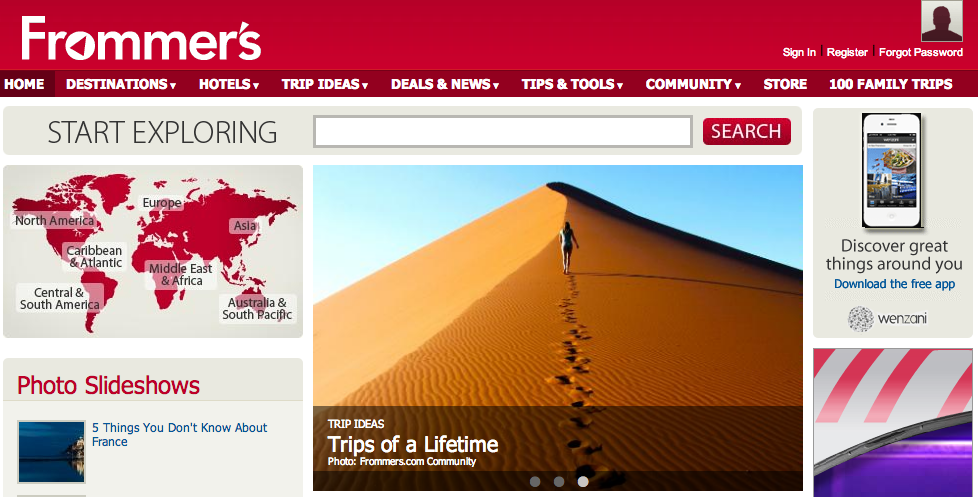
Task: Expand the Hotels dropdown menu
Action: [229, 84]
